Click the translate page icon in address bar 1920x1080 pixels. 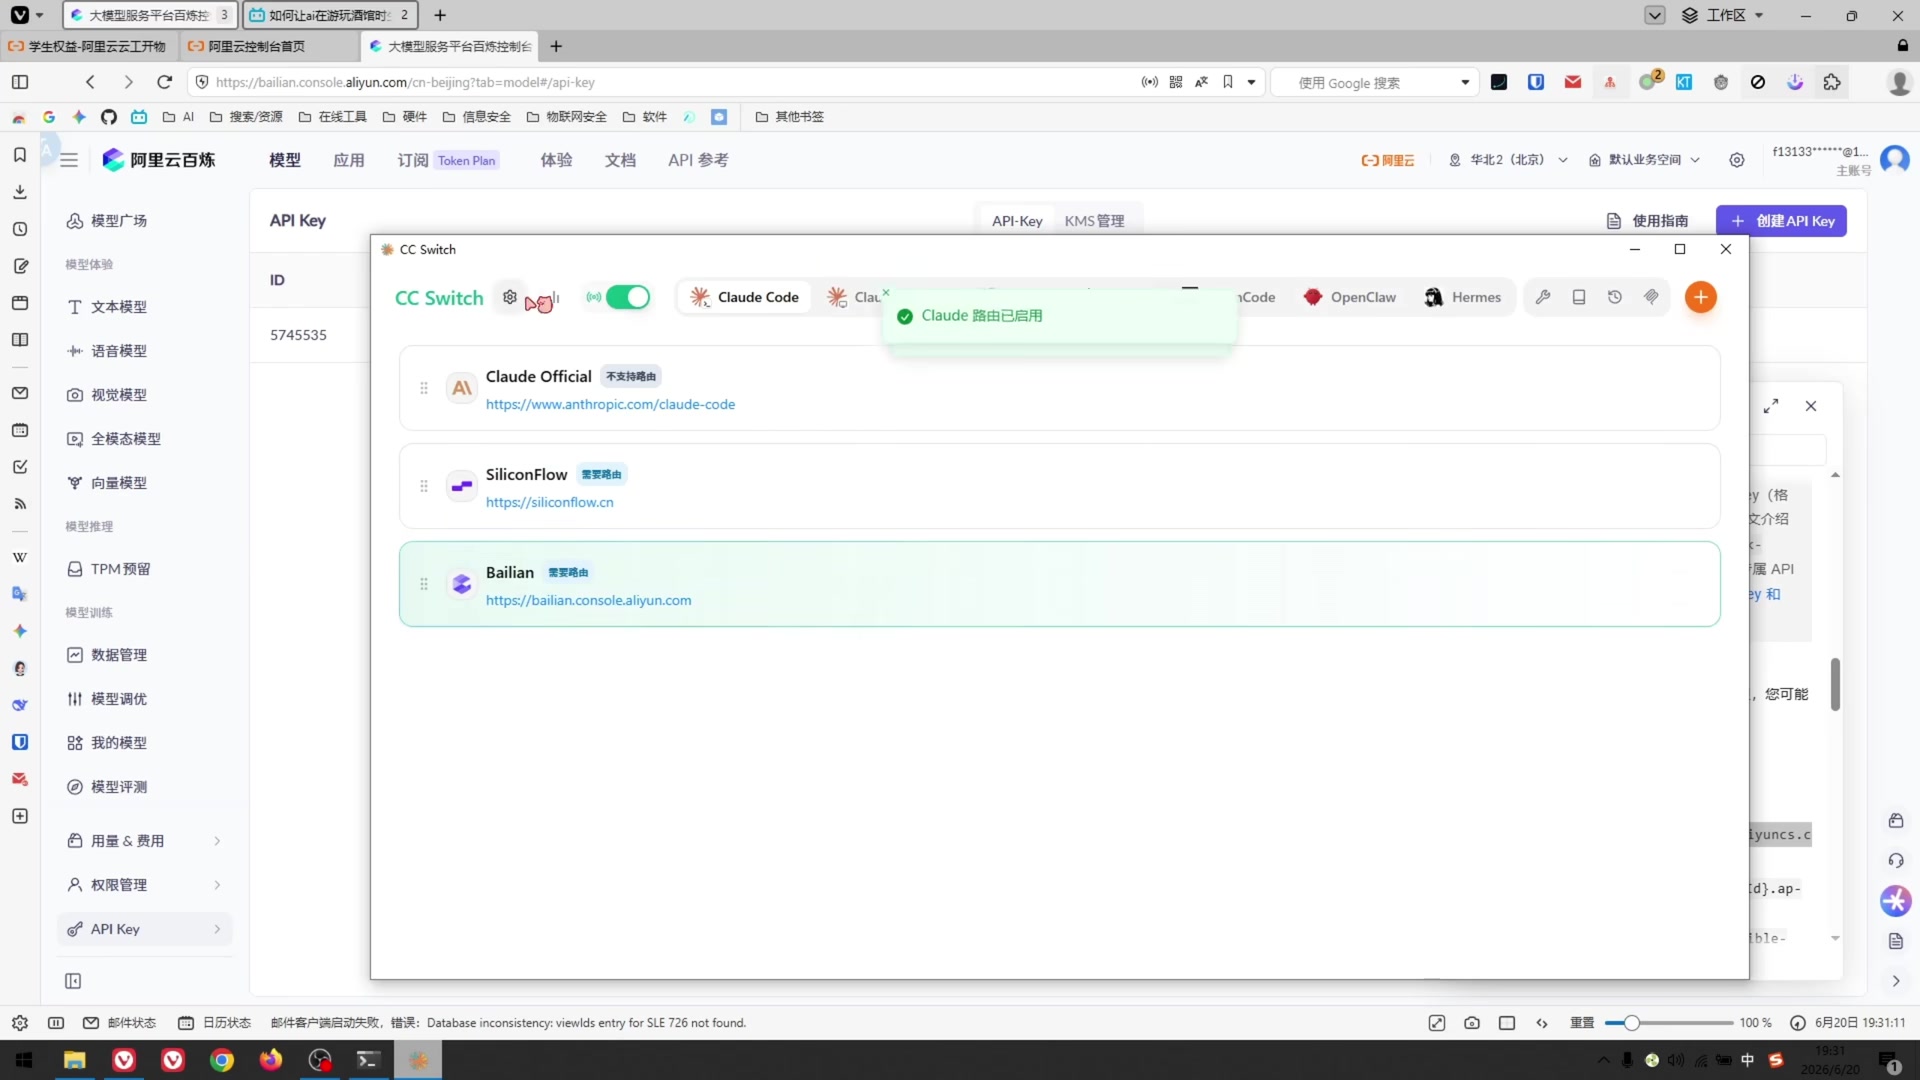[1202, 82]
